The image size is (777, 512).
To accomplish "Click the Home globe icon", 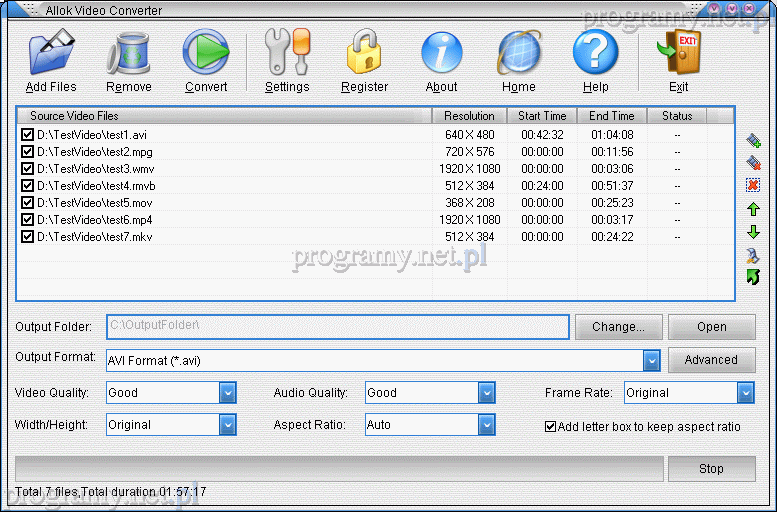I will pos(519,53).
